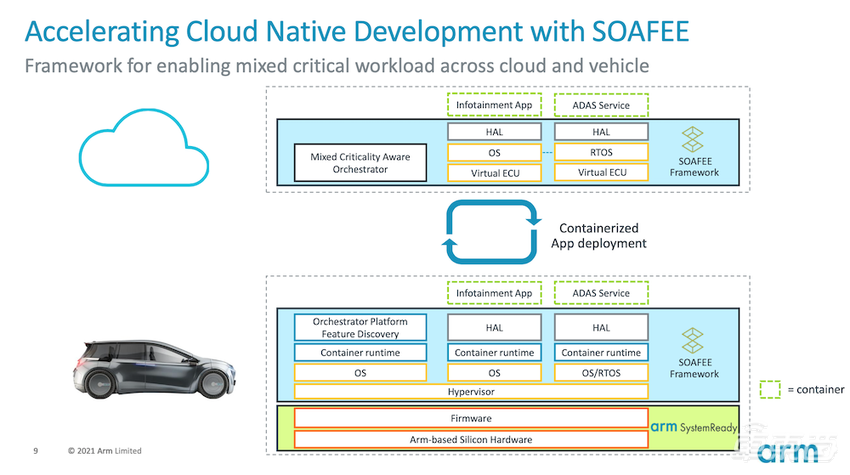This screenshot has height=475, width=850.
Task: Click the OS/RTOS box in vehicle stack
Action: pyautogui.click(x=600, y=372)
